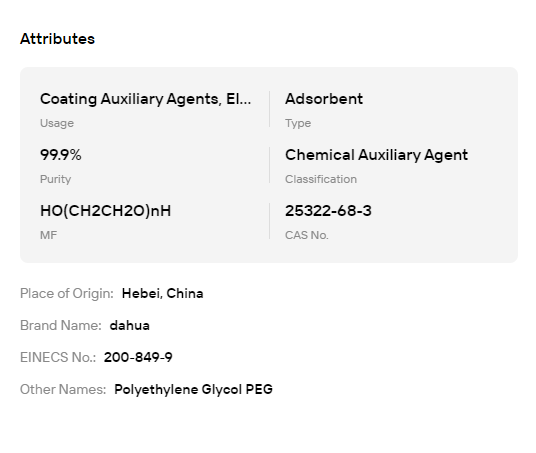This screenshot has height=453, width=536.
Task: Click the Classification label
Action: coord(321,179)
